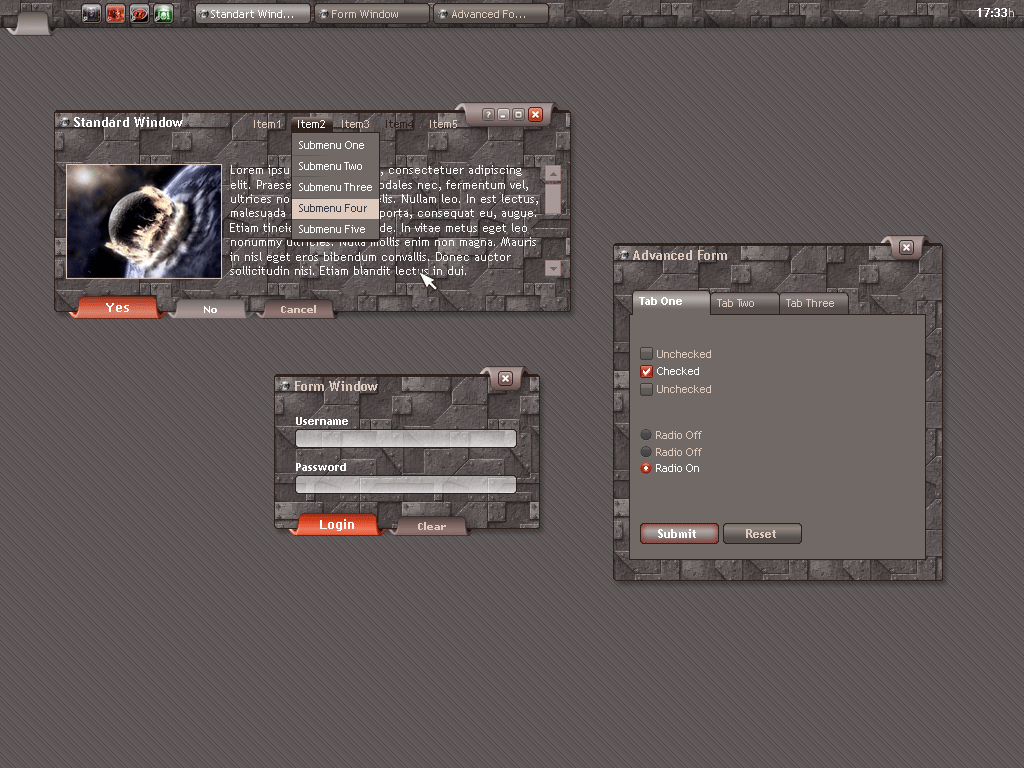Click the scroll down arrow in Standard Window
The image size is (1024, 768).
tap(553, 268)
